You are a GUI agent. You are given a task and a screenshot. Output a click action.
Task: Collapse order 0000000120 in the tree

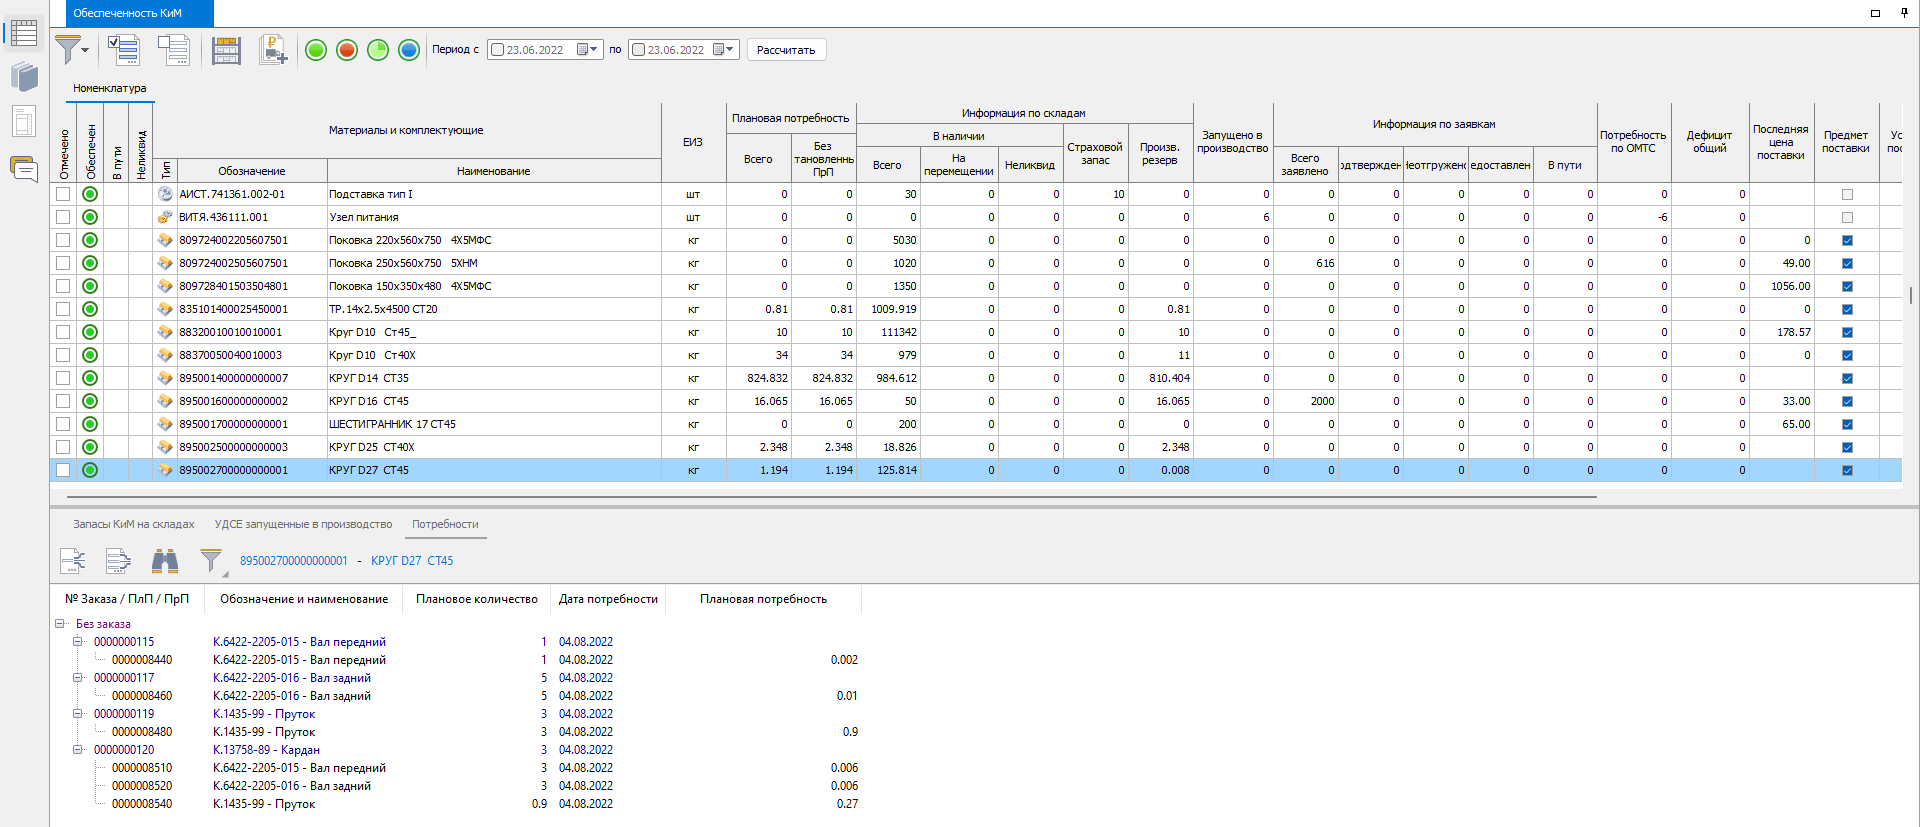point(77,750)
